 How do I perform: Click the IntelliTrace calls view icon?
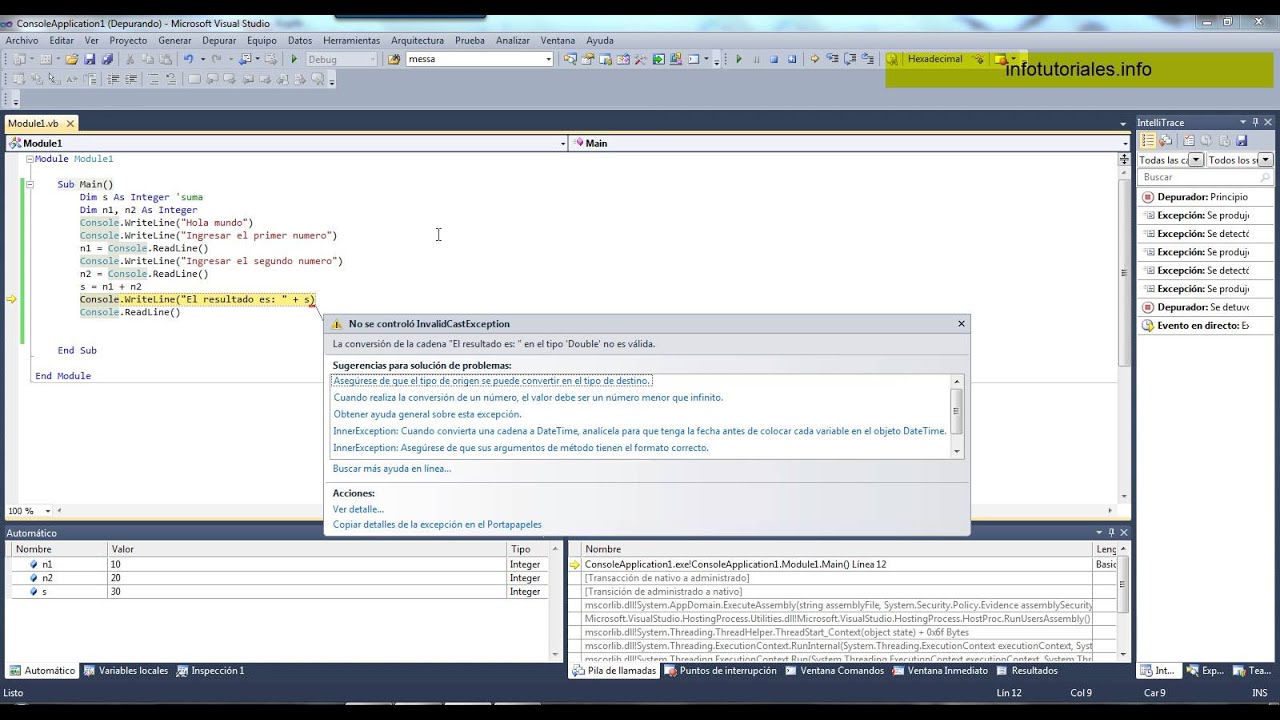[1166, 140]
